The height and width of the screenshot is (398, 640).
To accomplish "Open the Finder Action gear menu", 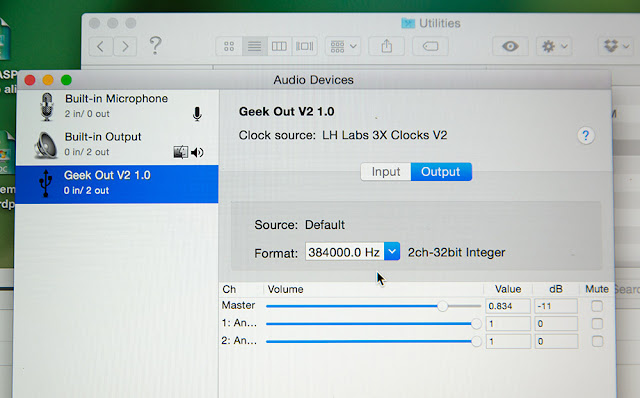I will point(554,46).
